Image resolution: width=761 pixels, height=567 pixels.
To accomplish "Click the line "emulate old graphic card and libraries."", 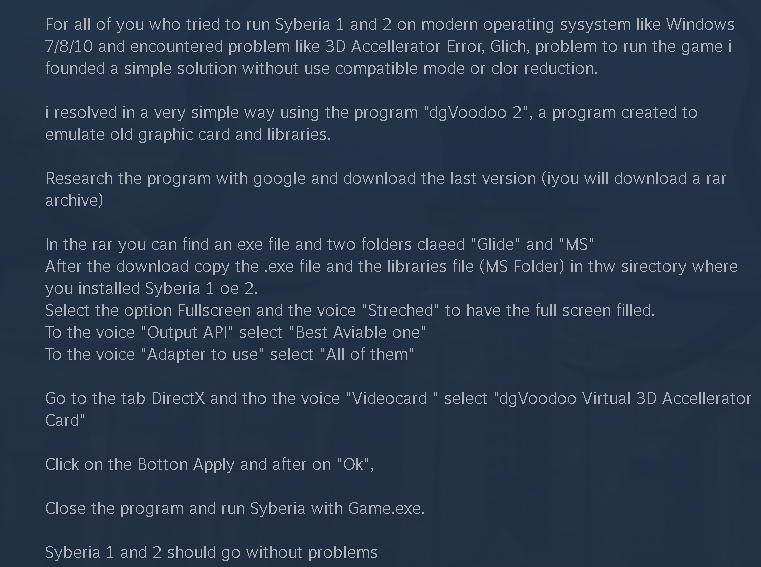I will [188, 134].
